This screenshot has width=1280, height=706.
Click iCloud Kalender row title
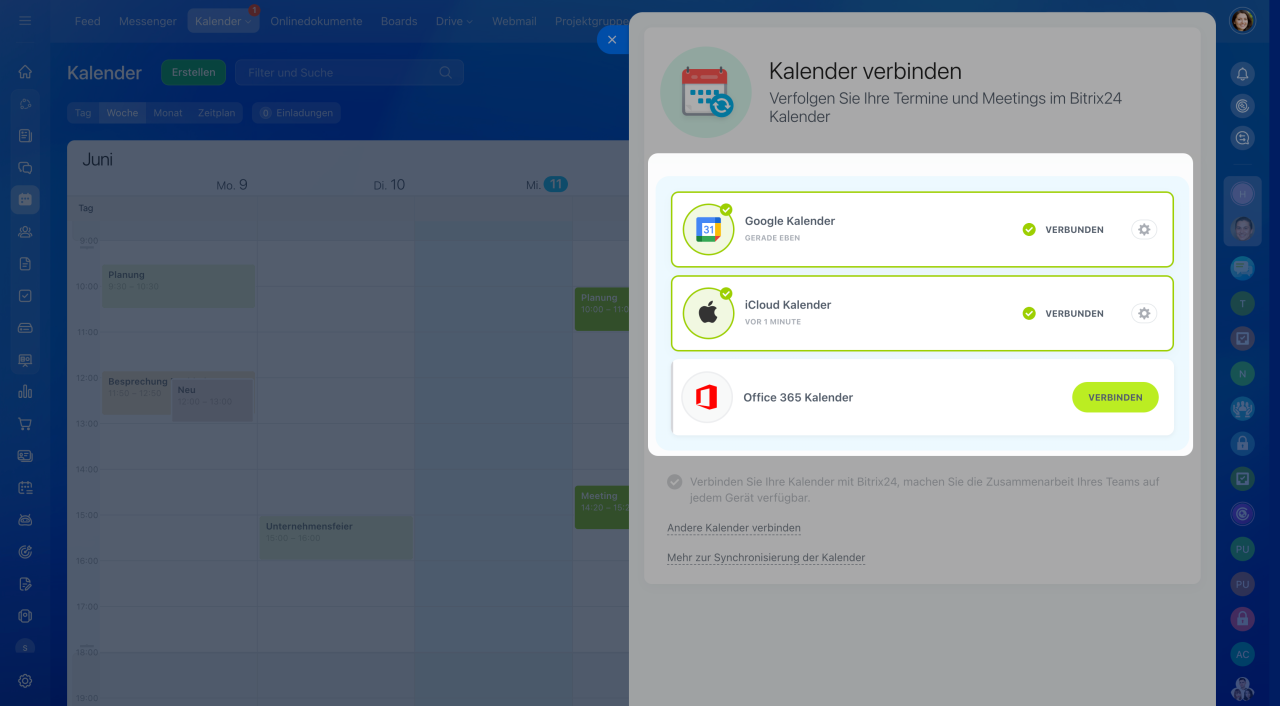pyautogui.click(x=788, y=305)
